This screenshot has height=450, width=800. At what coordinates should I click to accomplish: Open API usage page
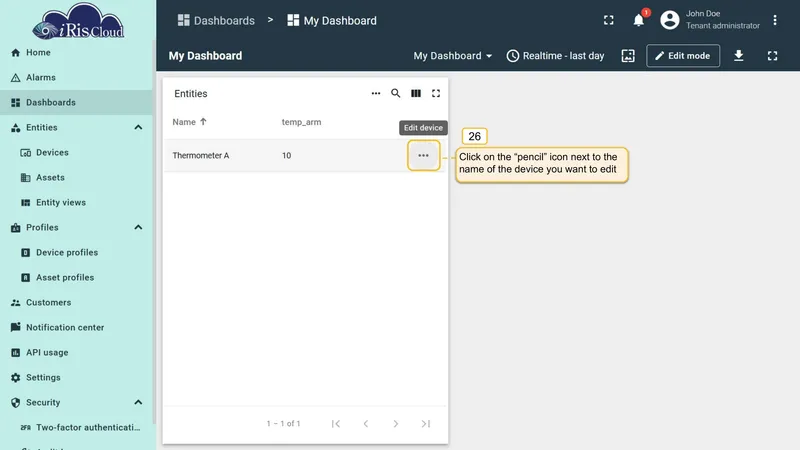pos(77,353)
